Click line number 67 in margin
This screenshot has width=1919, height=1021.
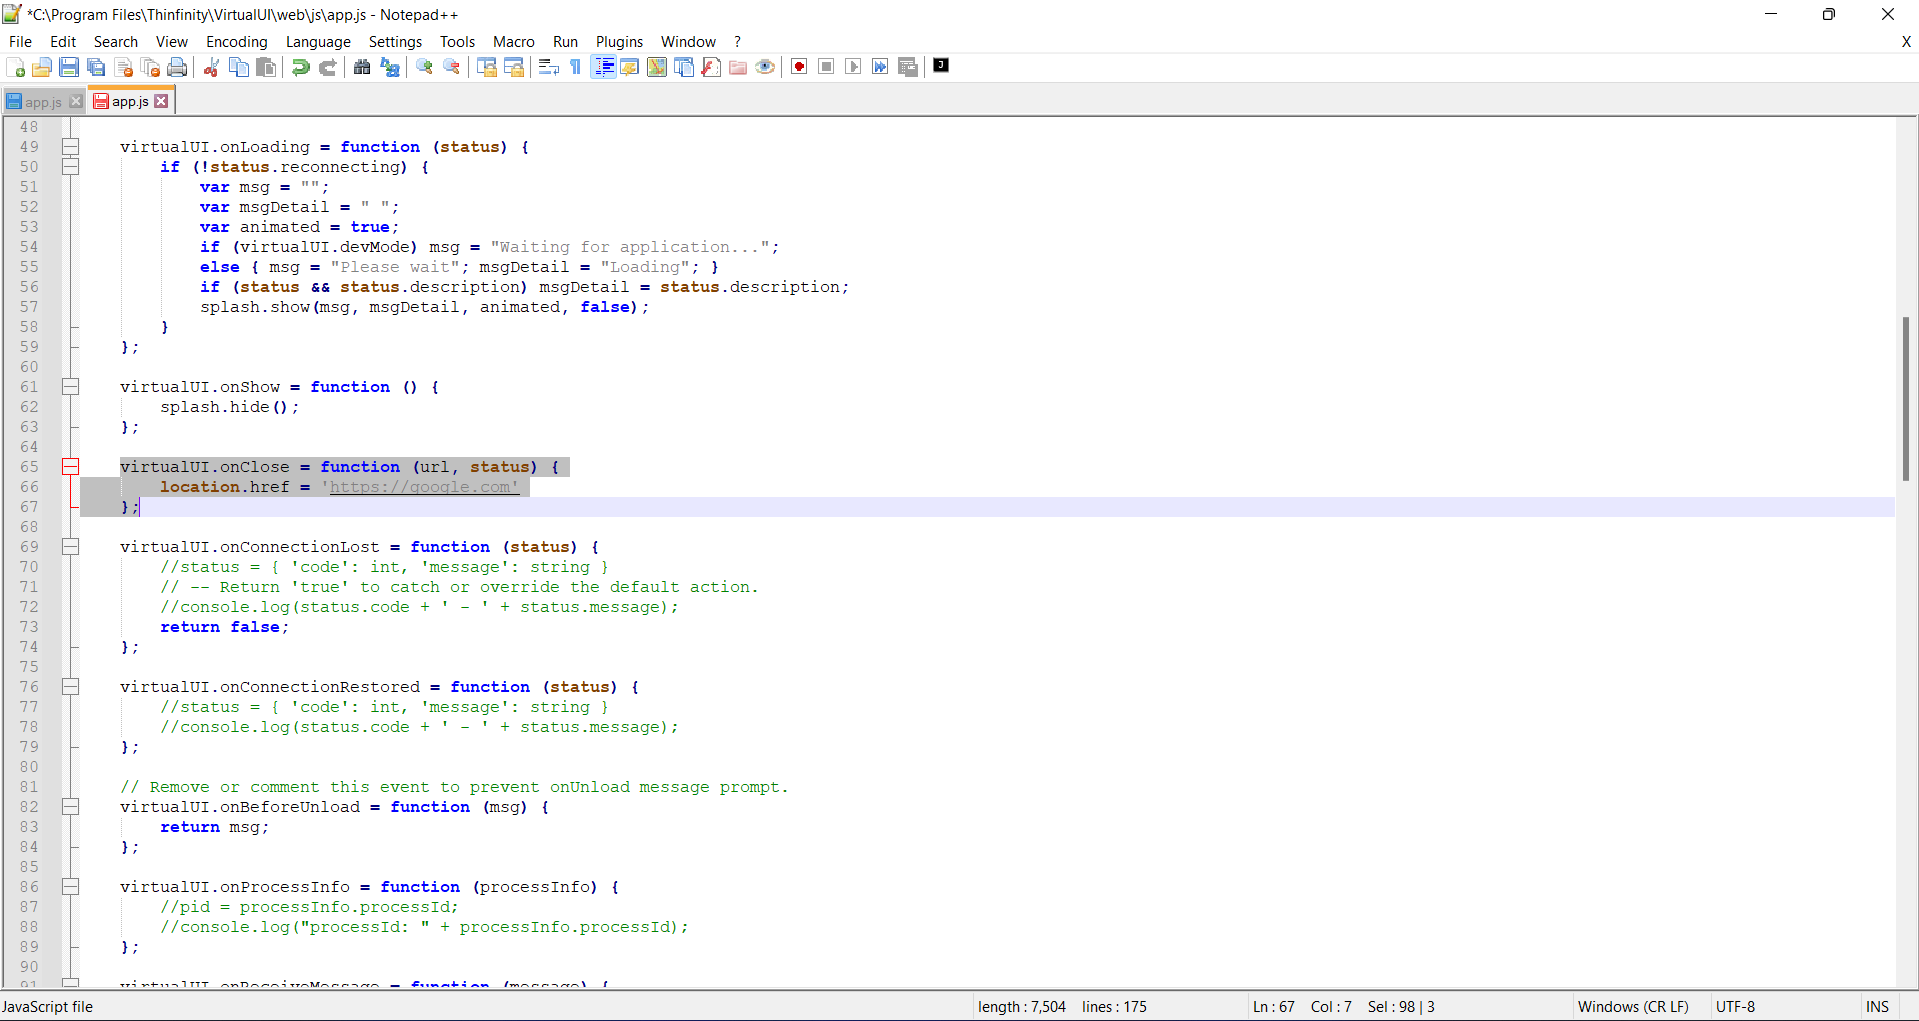point(29,507)
